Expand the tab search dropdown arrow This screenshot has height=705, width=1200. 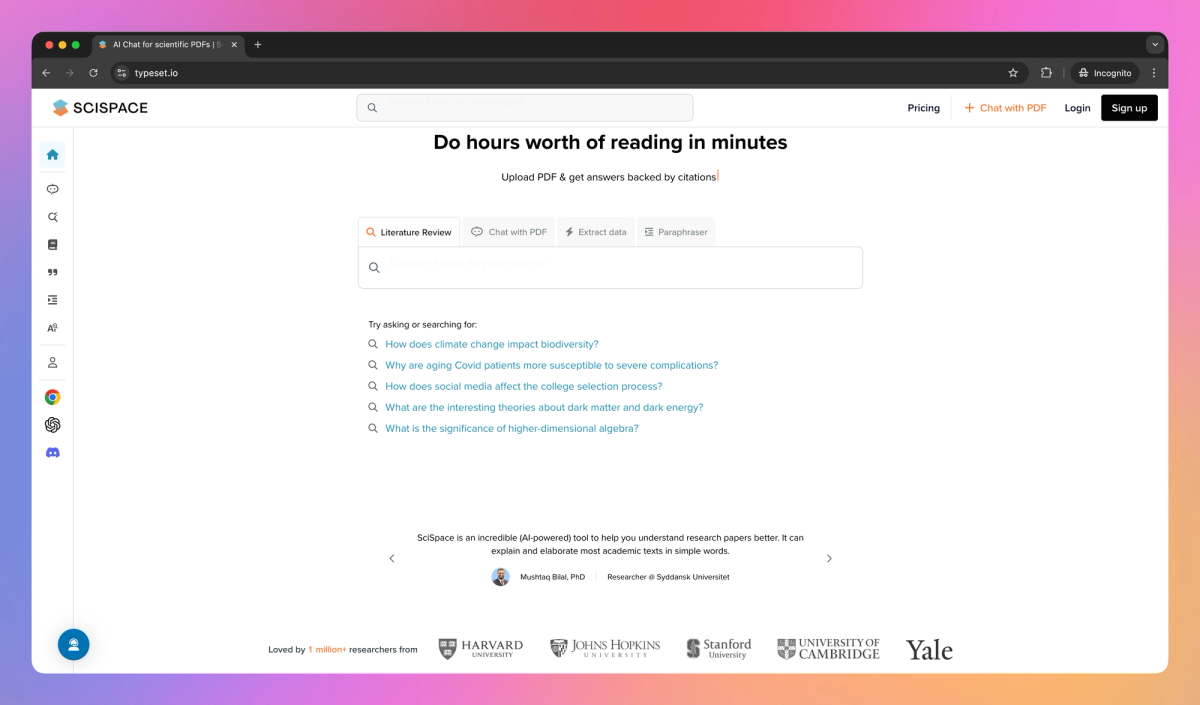pyautogui.click(x=1155, y=45)
